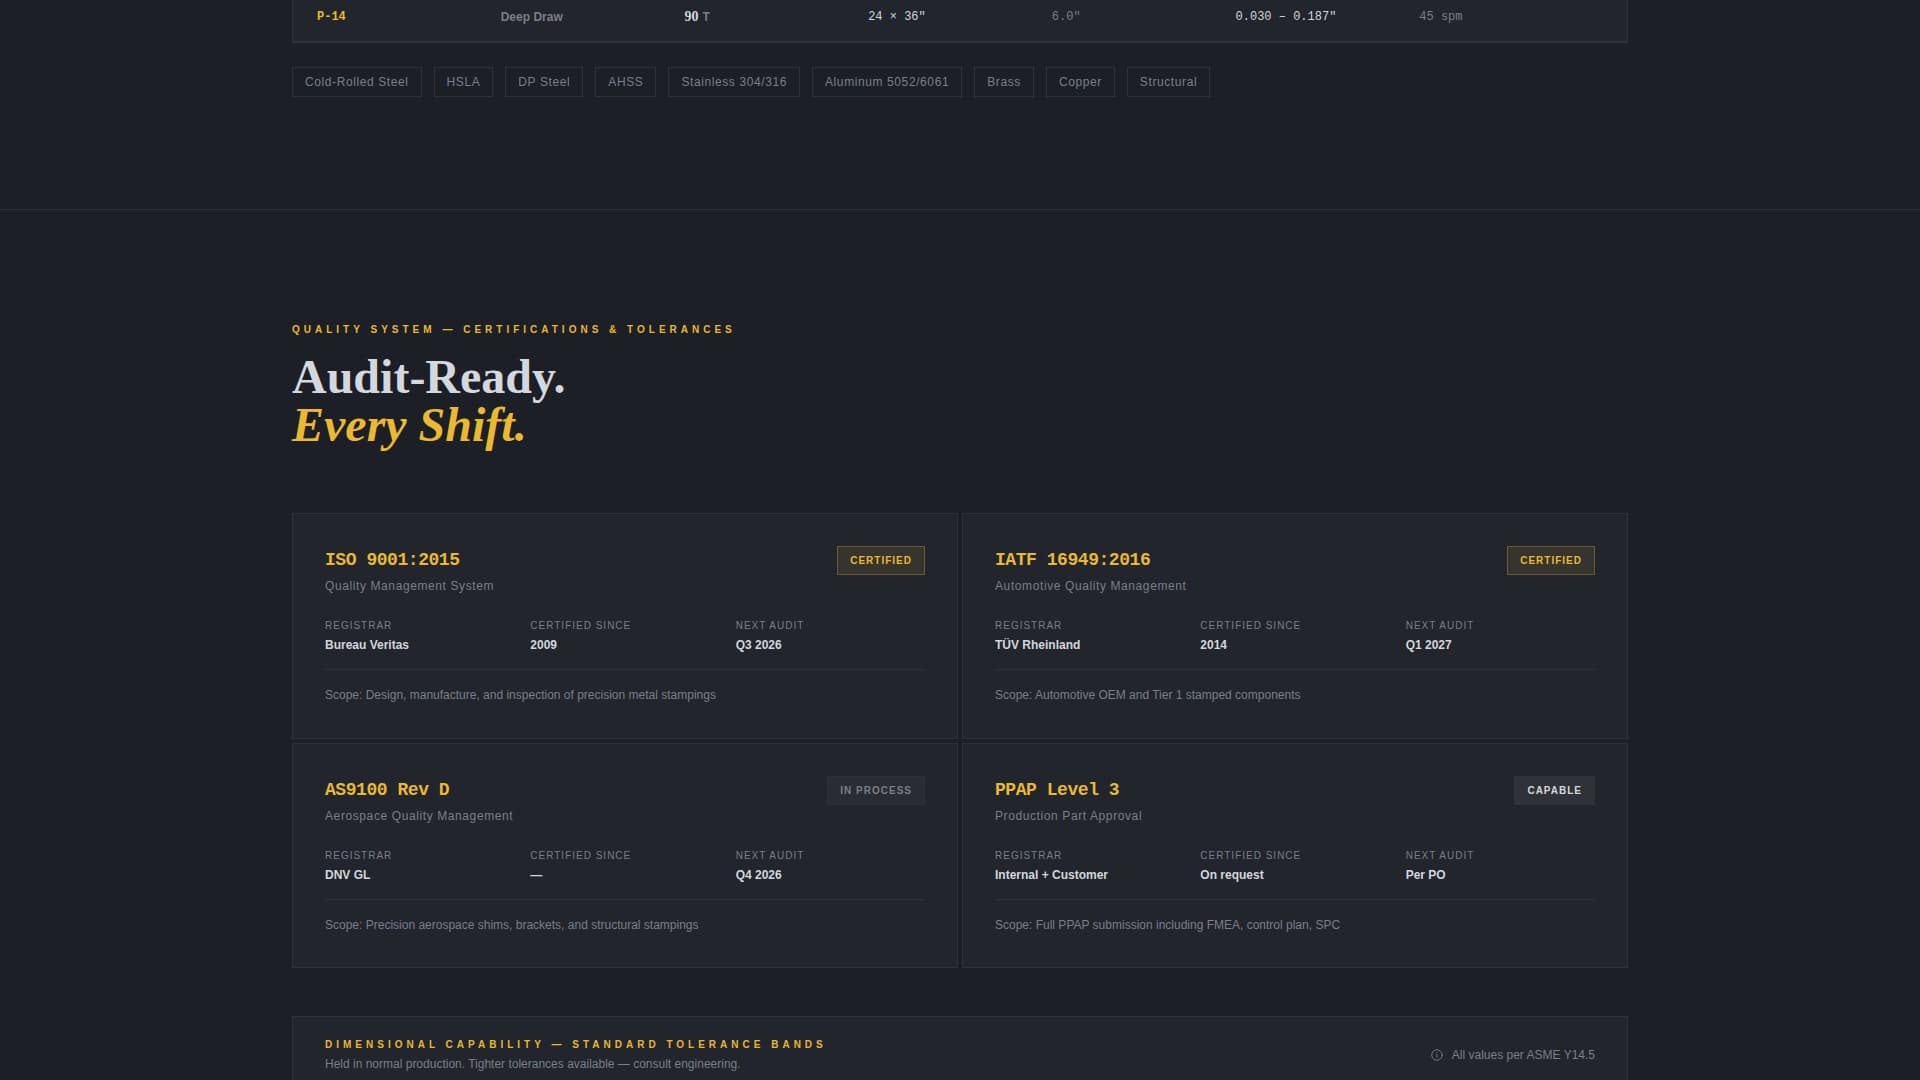
Task: Click the PPAP Level 3 heading
Action: click(1057, 789)
